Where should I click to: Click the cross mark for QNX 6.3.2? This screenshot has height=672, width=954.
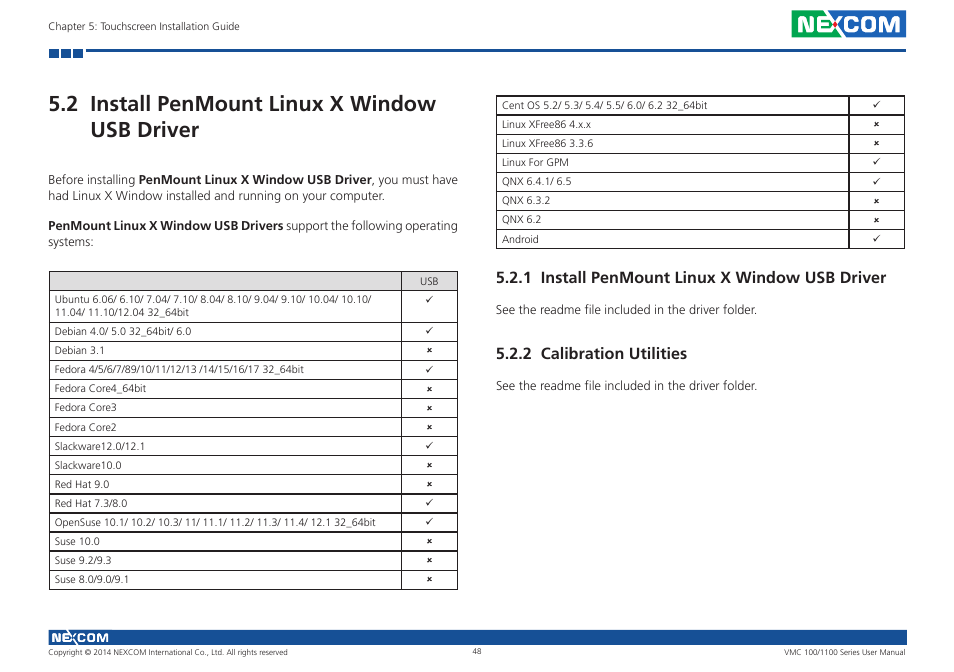coord(877,201)
